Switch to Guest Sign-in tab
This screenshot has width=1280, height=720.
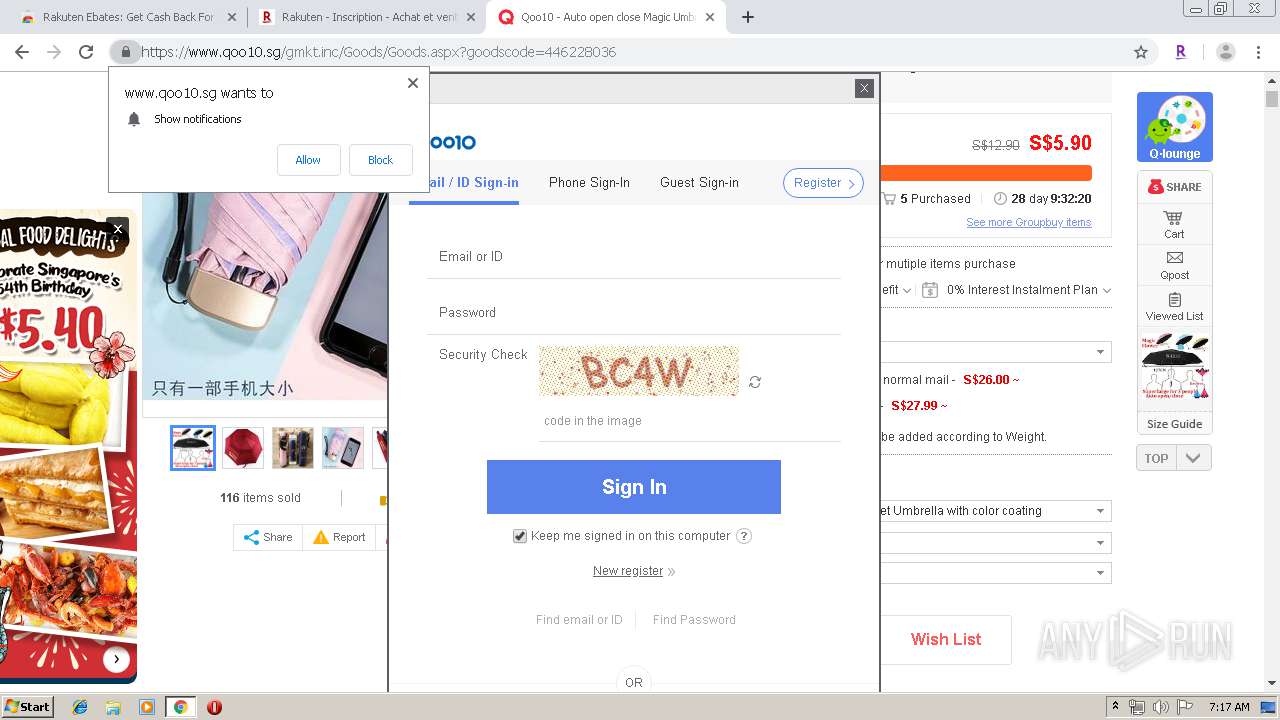[x=699, y=183]
